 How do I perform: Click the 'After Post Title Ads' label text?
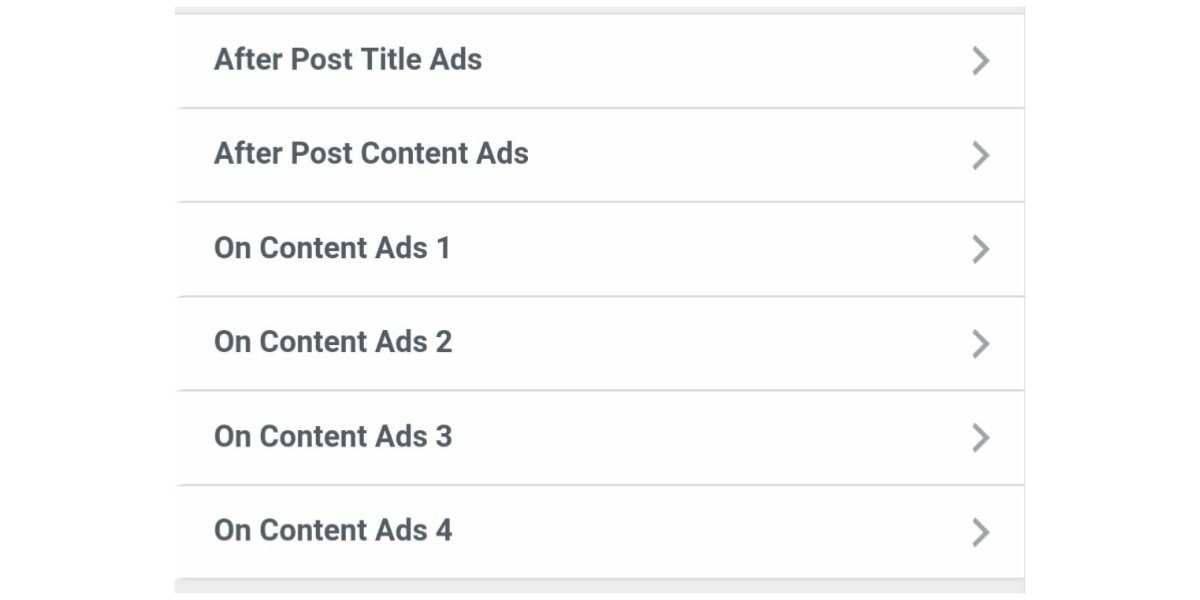point(347,60)
